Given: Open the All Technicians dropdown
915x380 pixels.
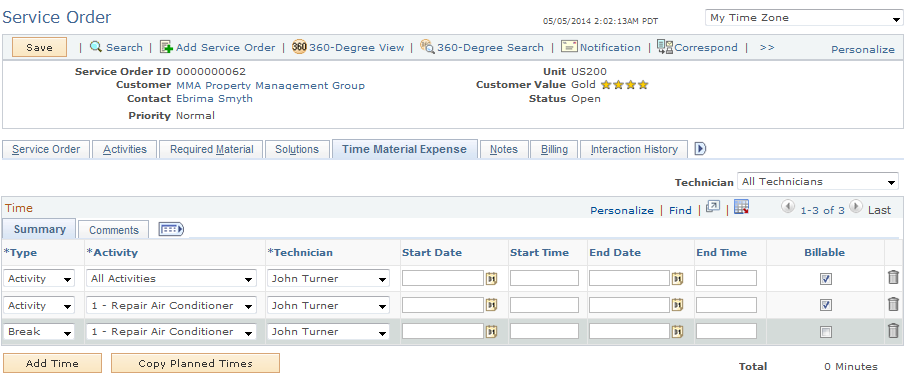Looking at the screenshot, I should (x=818, y=182).
